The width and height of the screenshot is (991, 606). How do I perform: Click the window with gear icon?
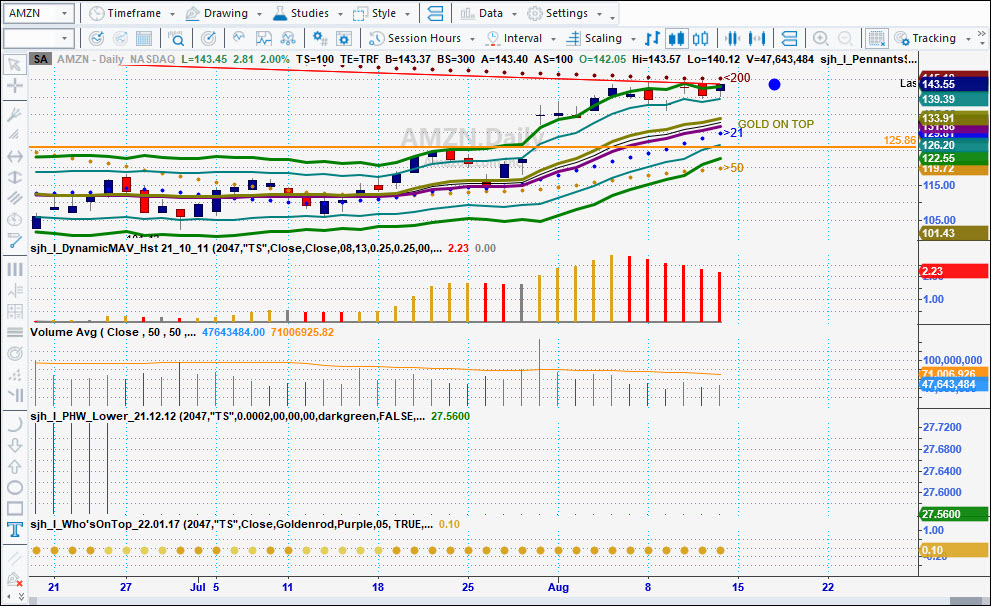point(344,39)
